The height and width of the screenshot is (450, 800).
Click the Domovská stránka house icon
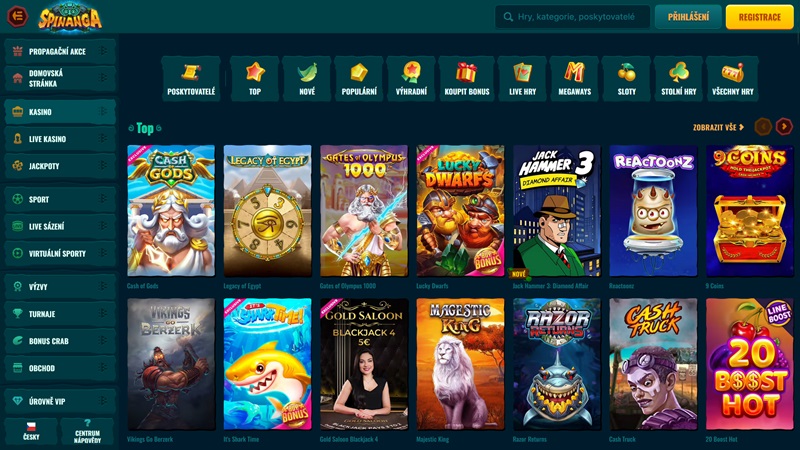(18, 78)
